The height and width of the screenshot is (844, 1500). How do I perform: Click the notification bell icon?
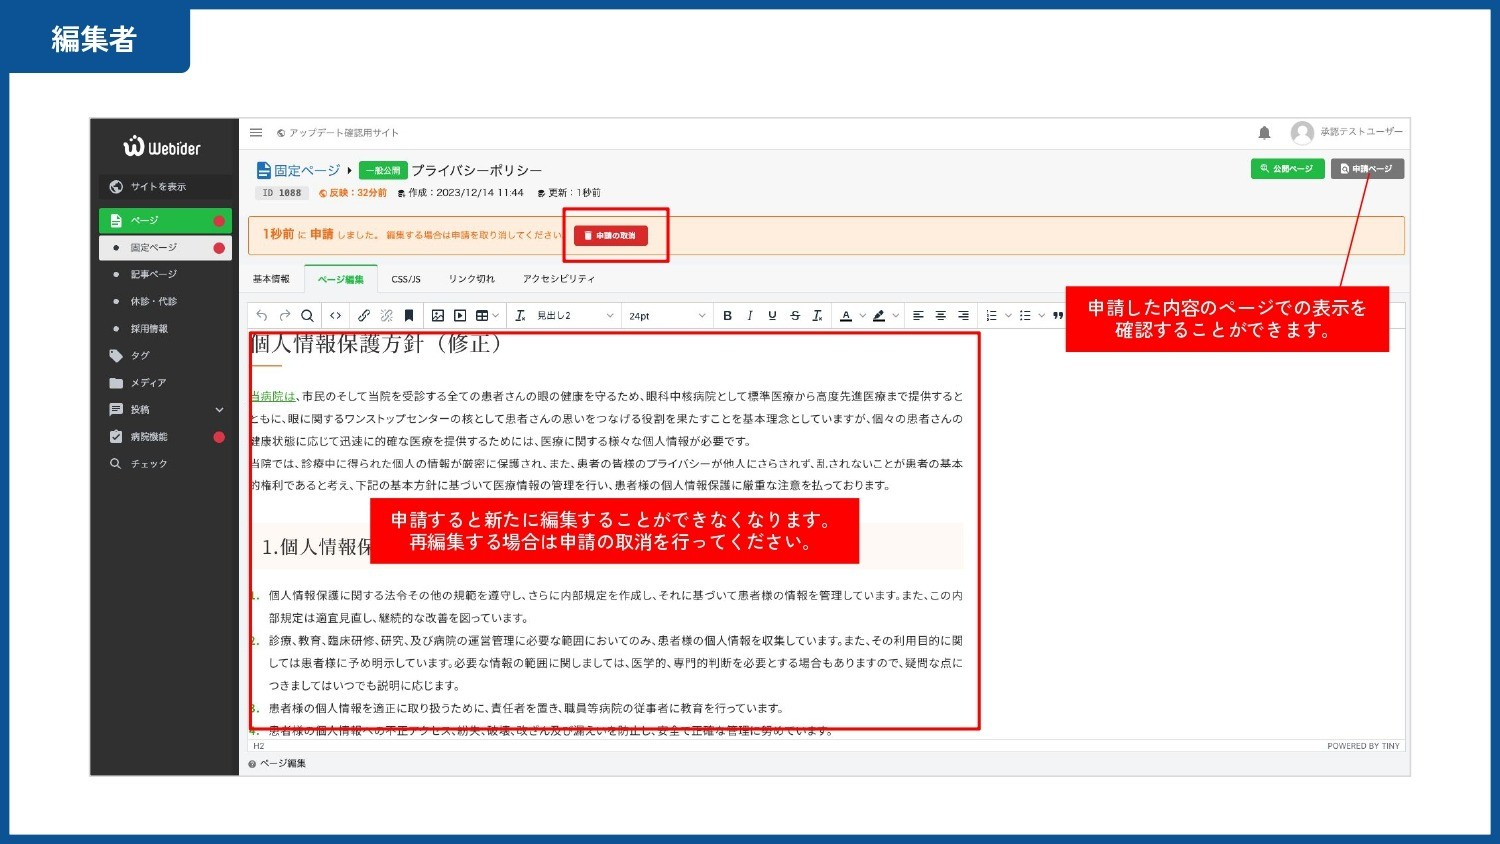point(1264,133)
